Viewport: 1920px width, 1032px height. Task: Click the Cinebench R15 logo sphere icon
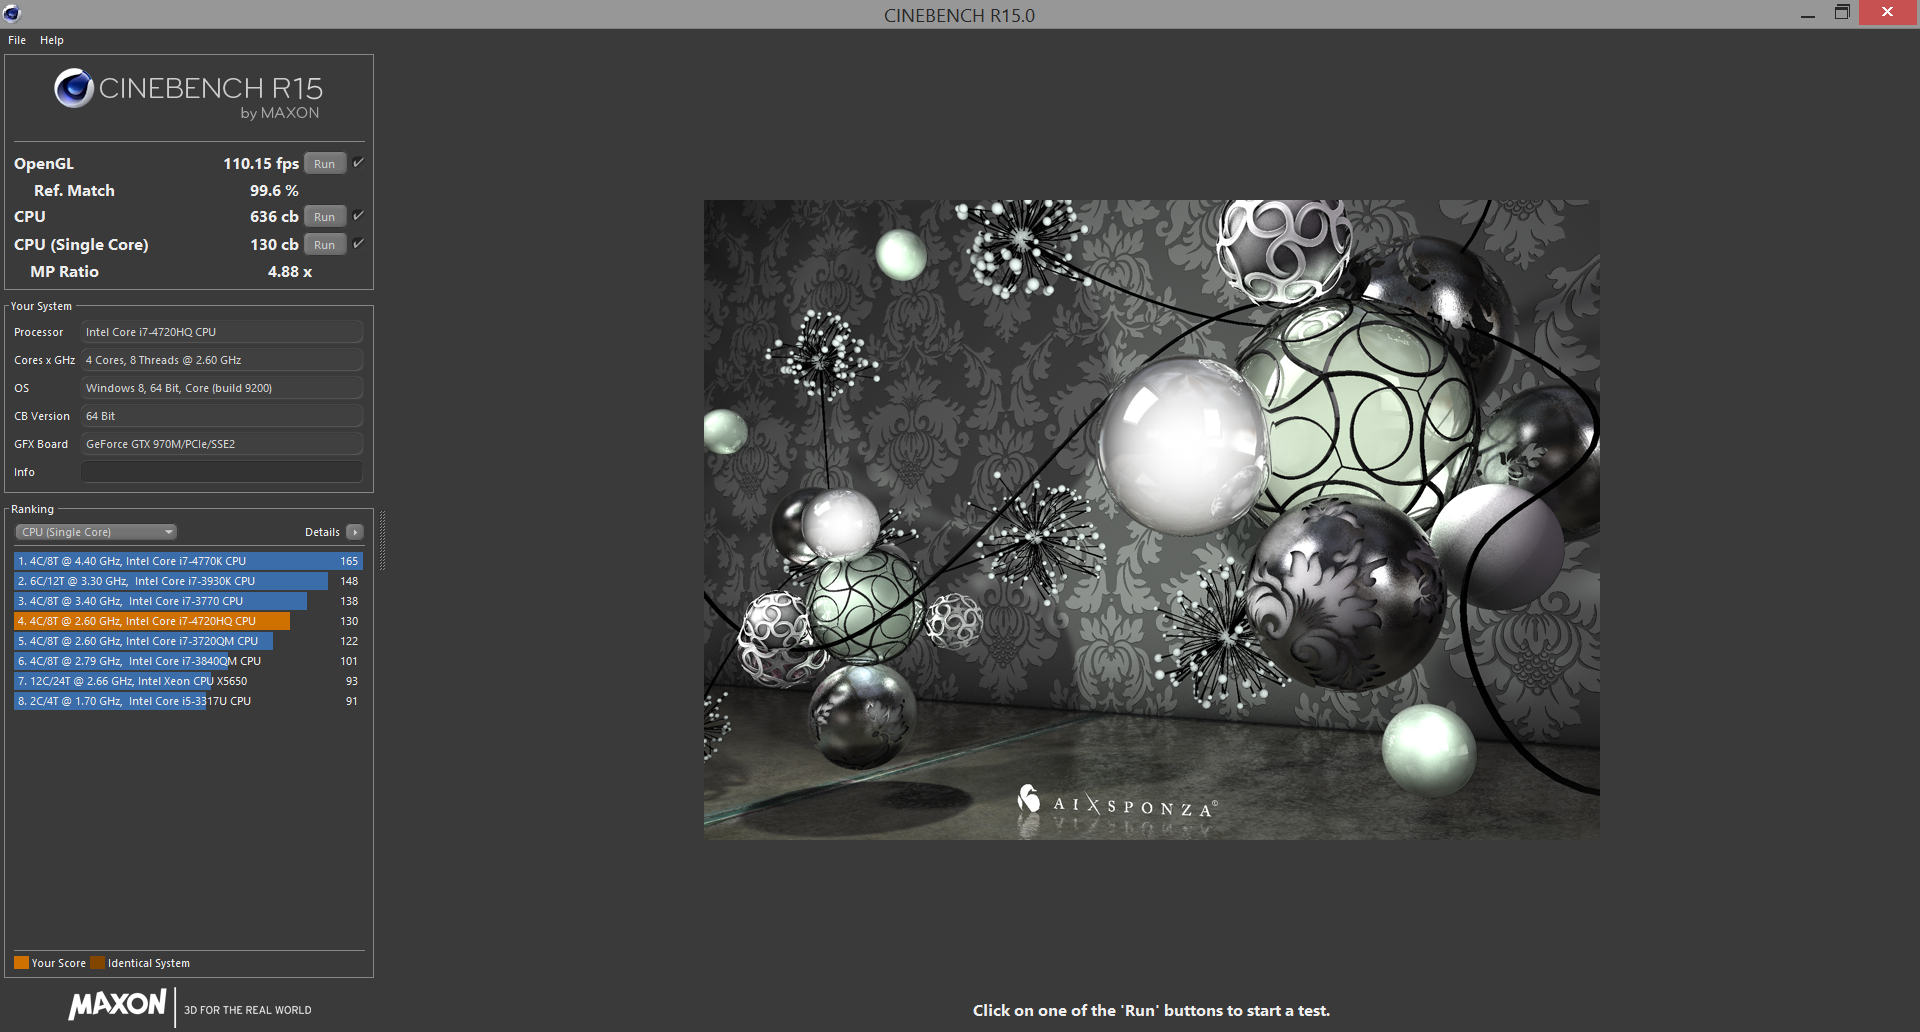pyautogui.click(x=74, y=89)
